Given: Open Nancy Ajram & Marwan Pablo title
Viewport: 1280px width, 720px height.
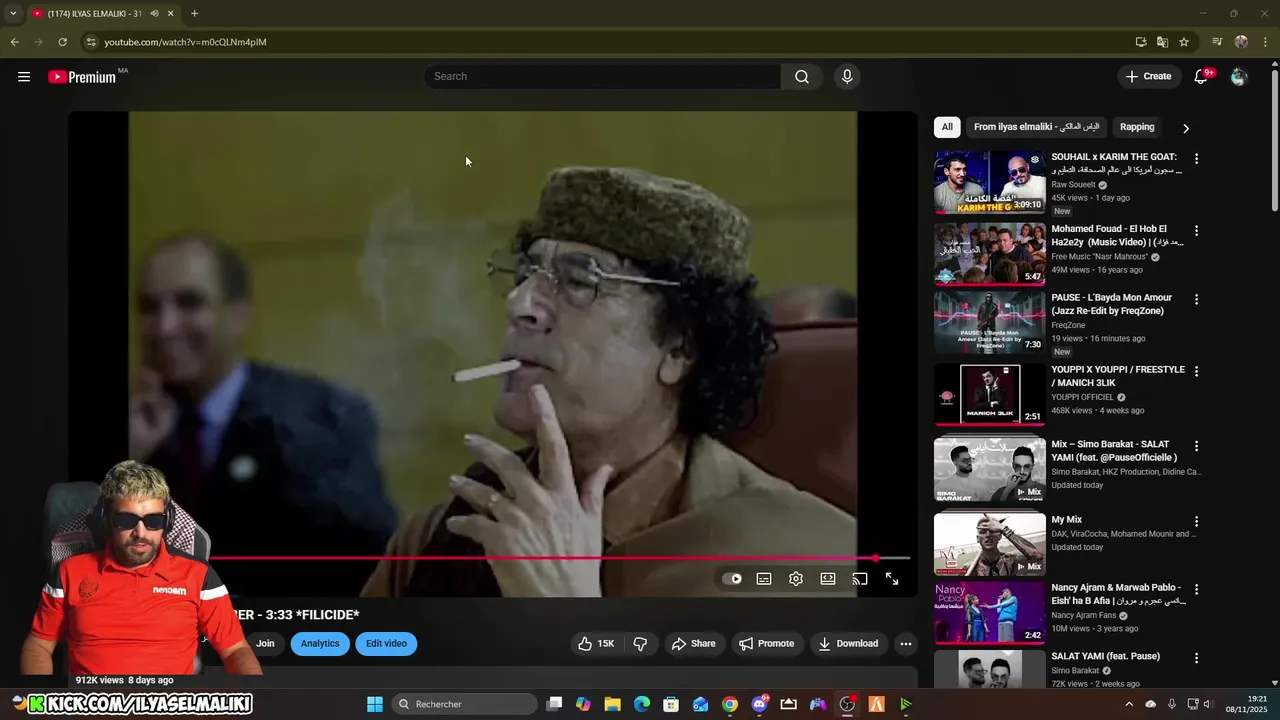Looking at the screenshot, I should tap(1117, 594).
